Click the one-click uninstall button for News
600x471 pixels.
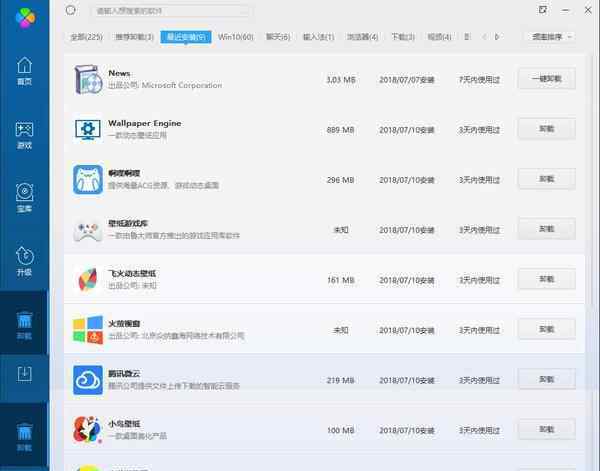point(547,79)
